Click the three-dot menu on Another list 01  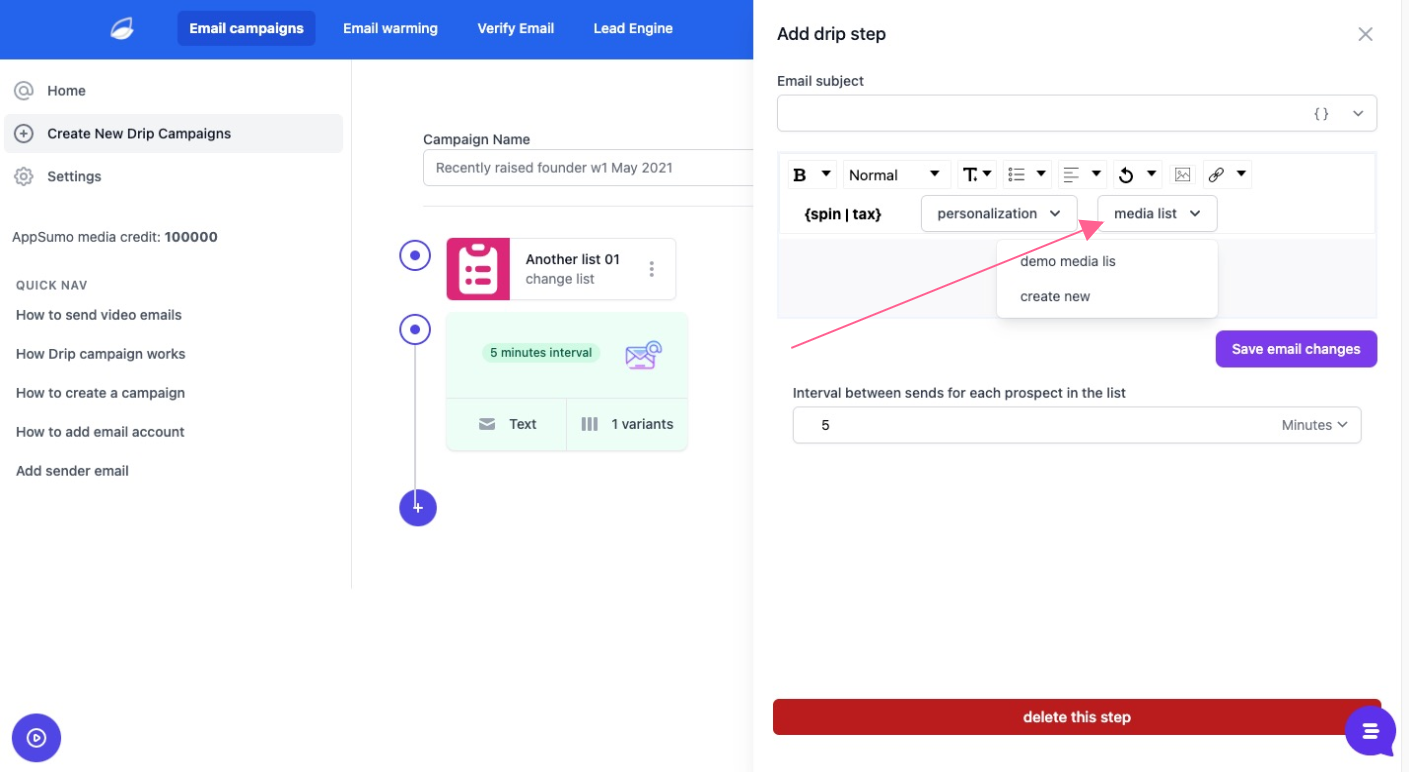(x=651, y=269)
